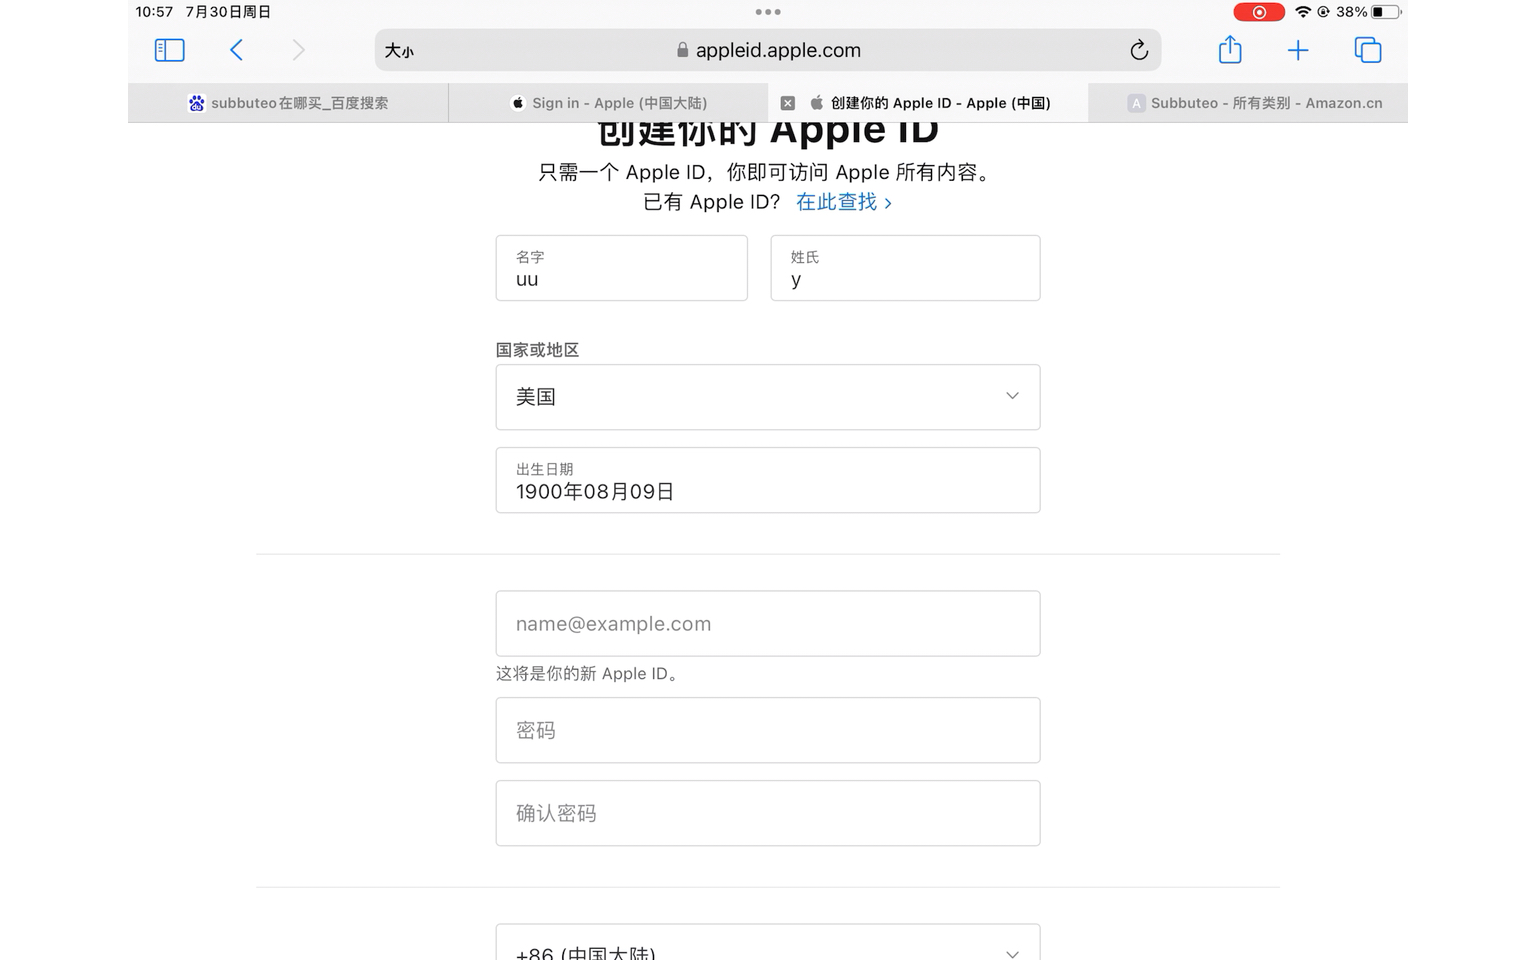
Task: Click the appleid.apple.com address bar
Action: pos(768,50)
